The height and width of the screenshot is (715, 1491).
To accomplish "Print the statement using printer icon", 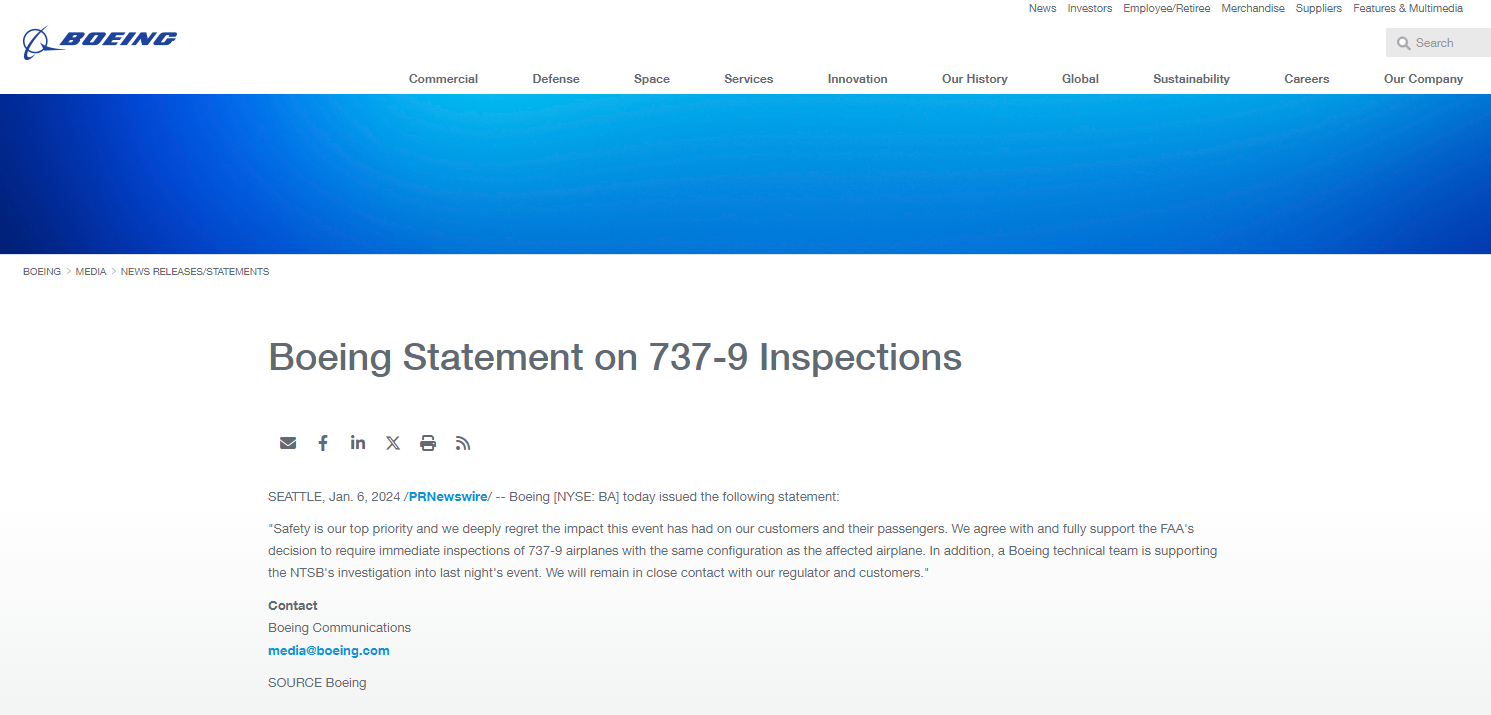I will (x=428, y=443).
